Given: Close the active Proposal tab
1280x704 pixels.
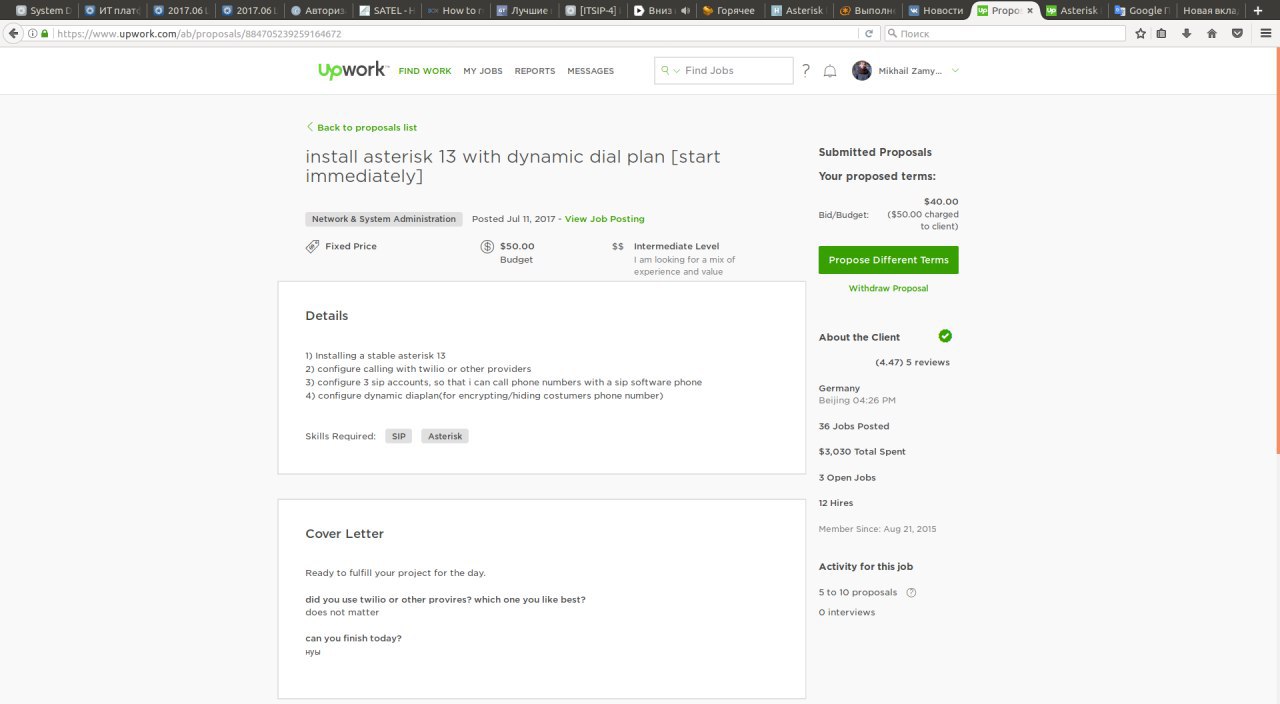Looking at the screenshot, I should 1031,10.
